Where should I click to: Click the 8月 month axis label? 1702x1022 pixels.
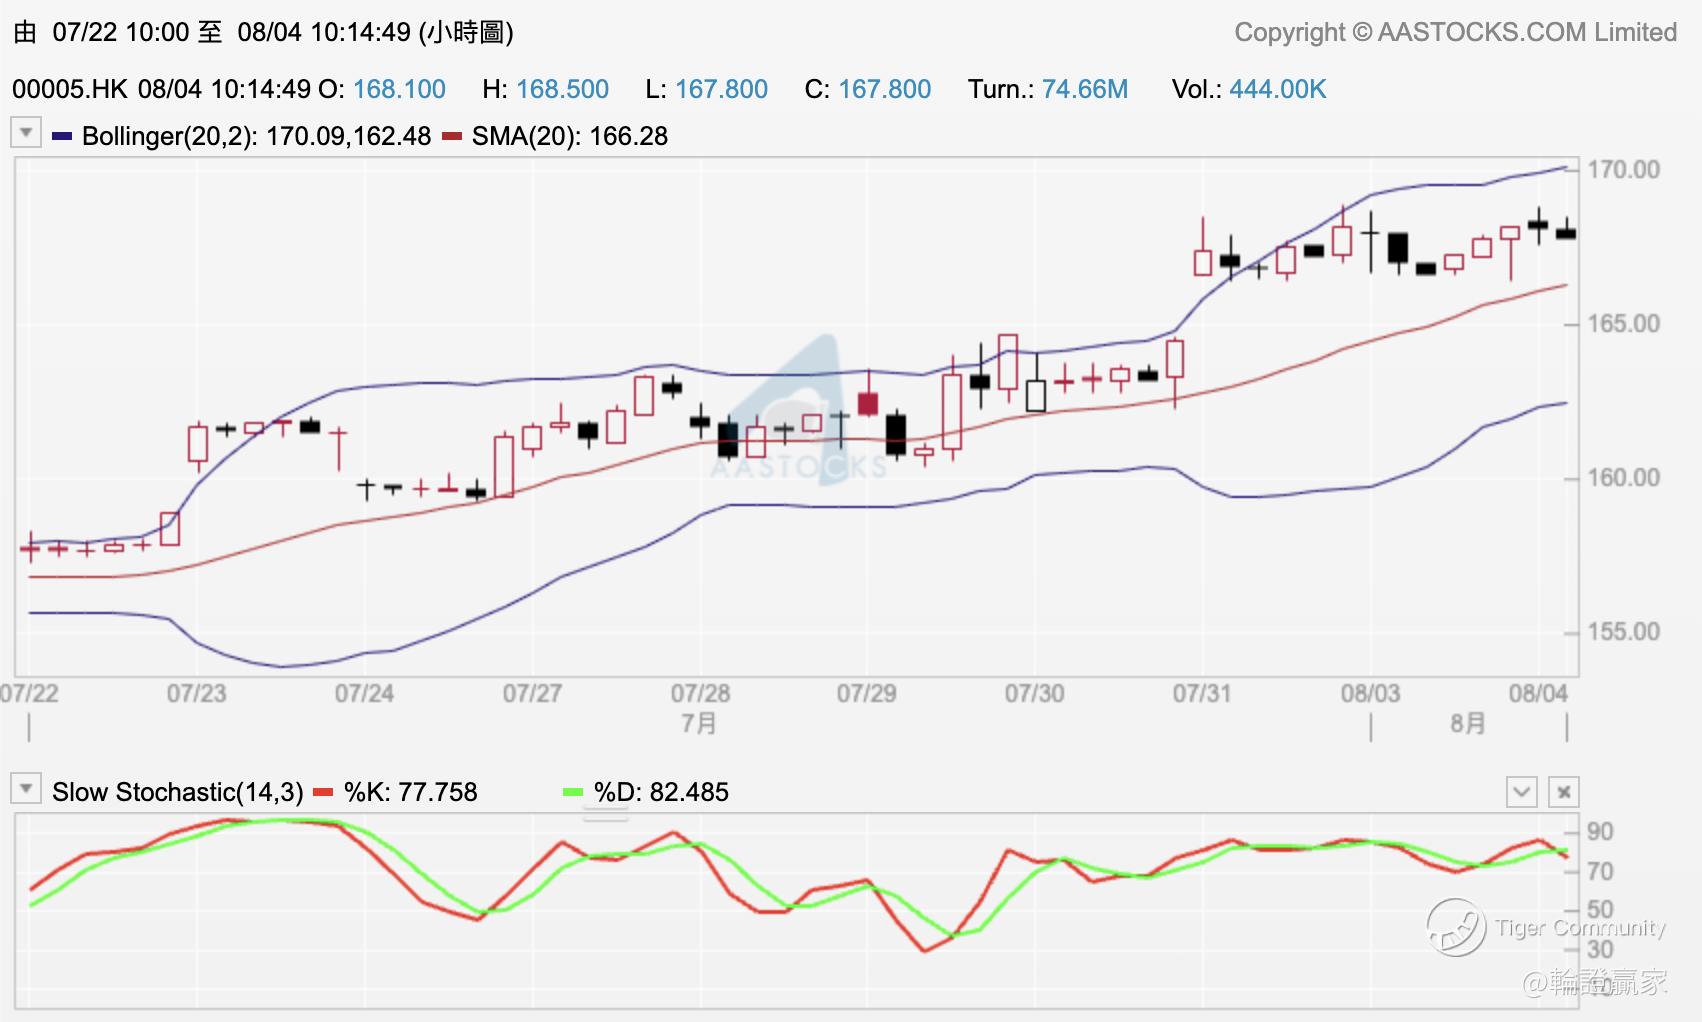click(x=1468, y=723)
